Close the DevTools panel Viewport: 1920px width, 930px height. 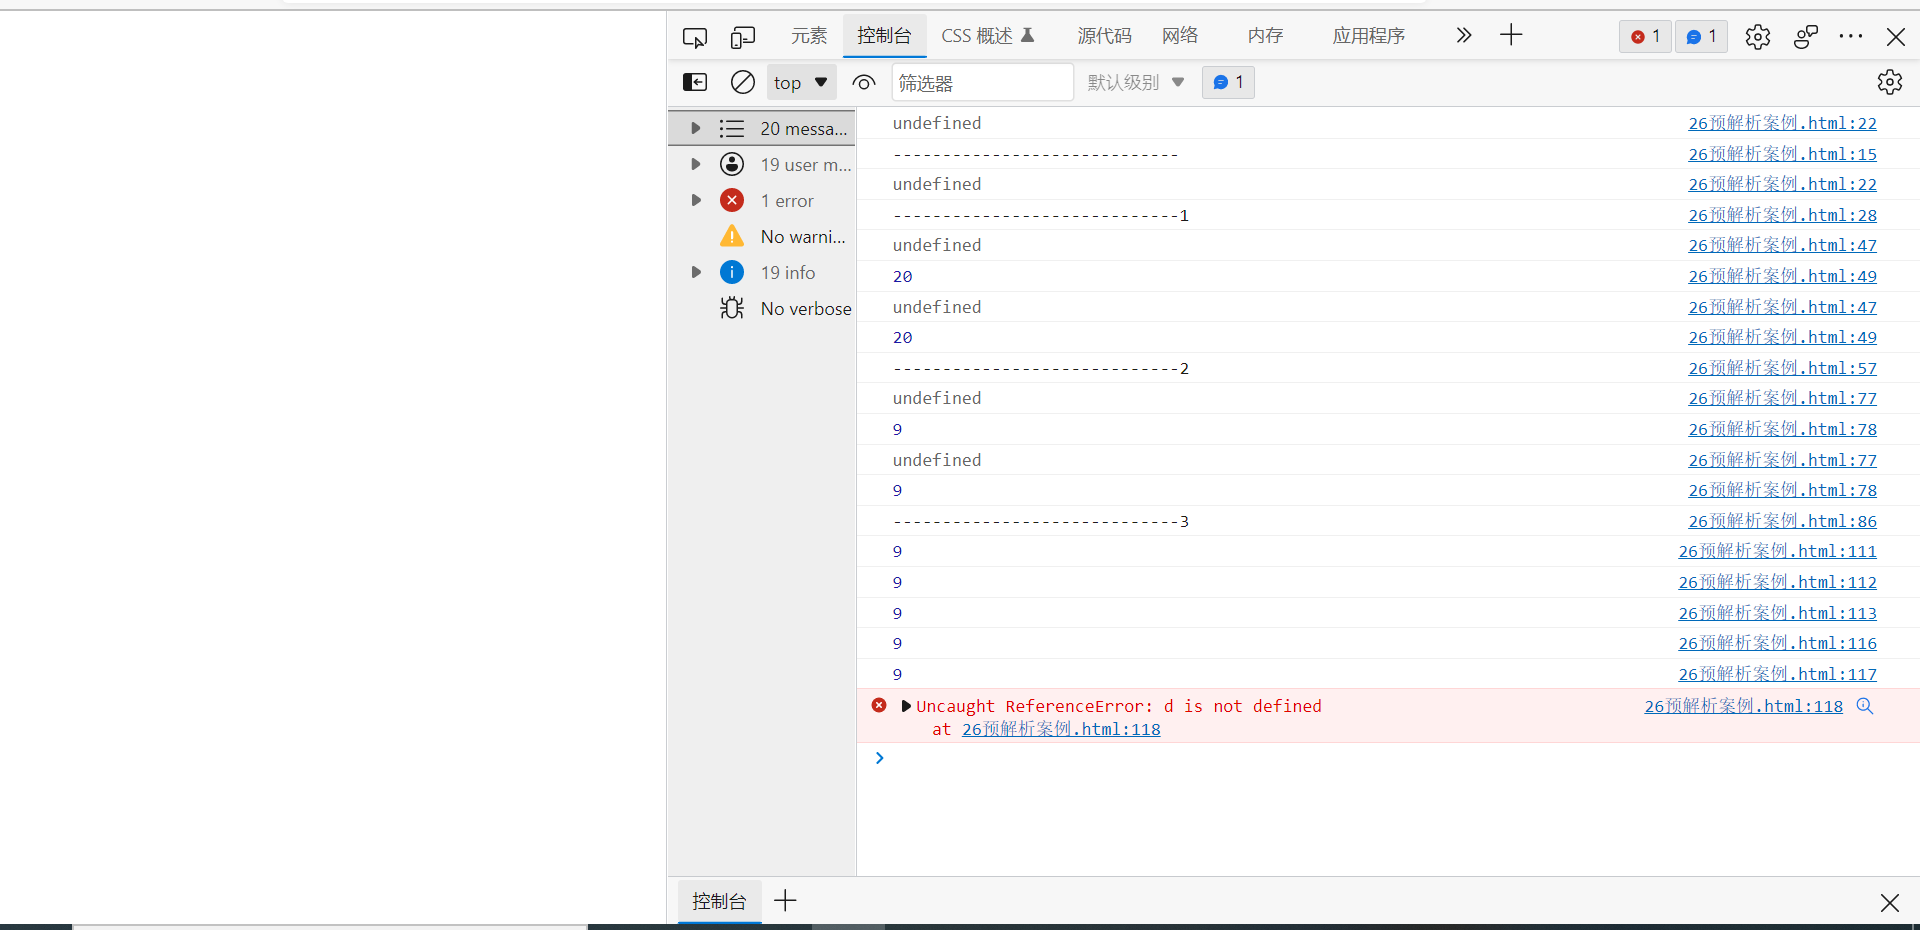pyautogui.click(x=1895, y=37)
